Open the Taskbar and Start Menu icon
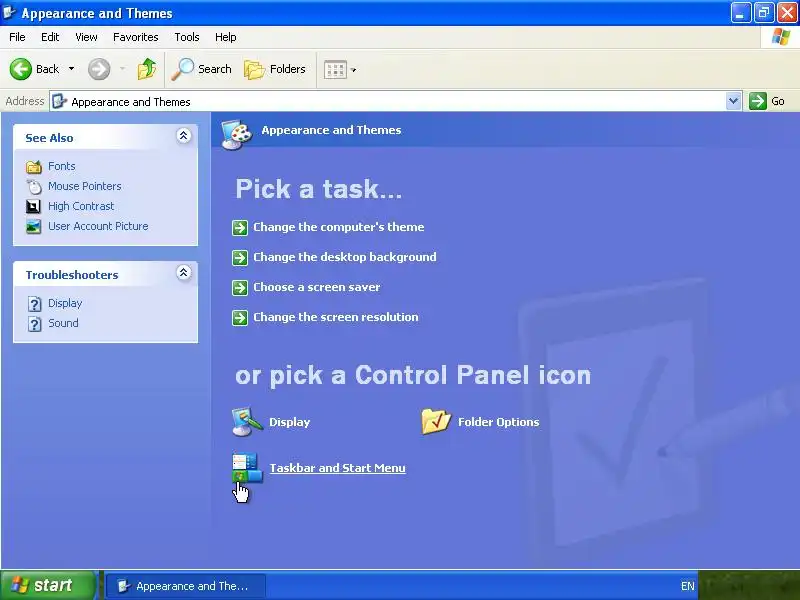The image size is (800, 600). [x=247, y=467]
